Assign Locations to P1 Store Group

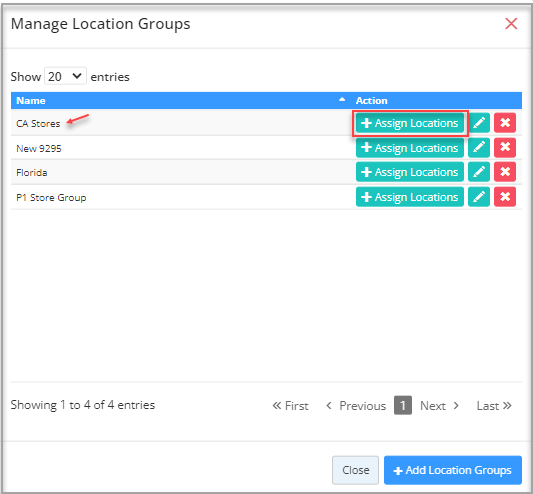pos(410,197)
